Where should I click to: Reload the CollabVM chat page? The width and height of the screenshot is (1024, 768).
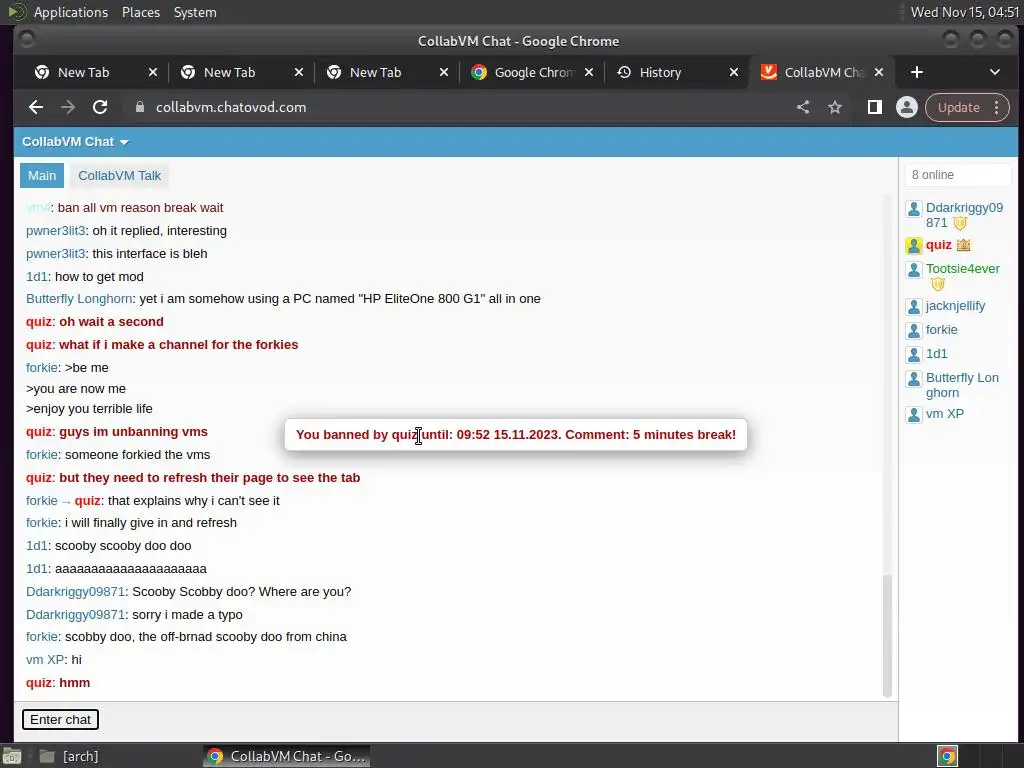click(x=100, y=107)
